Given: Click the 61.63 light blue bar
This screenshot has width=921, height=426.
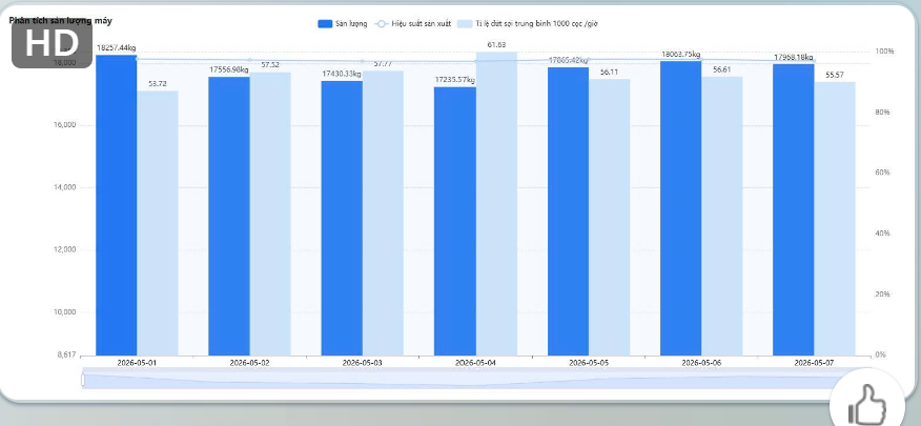Looking at the screenshot, I should click(496, 204).
